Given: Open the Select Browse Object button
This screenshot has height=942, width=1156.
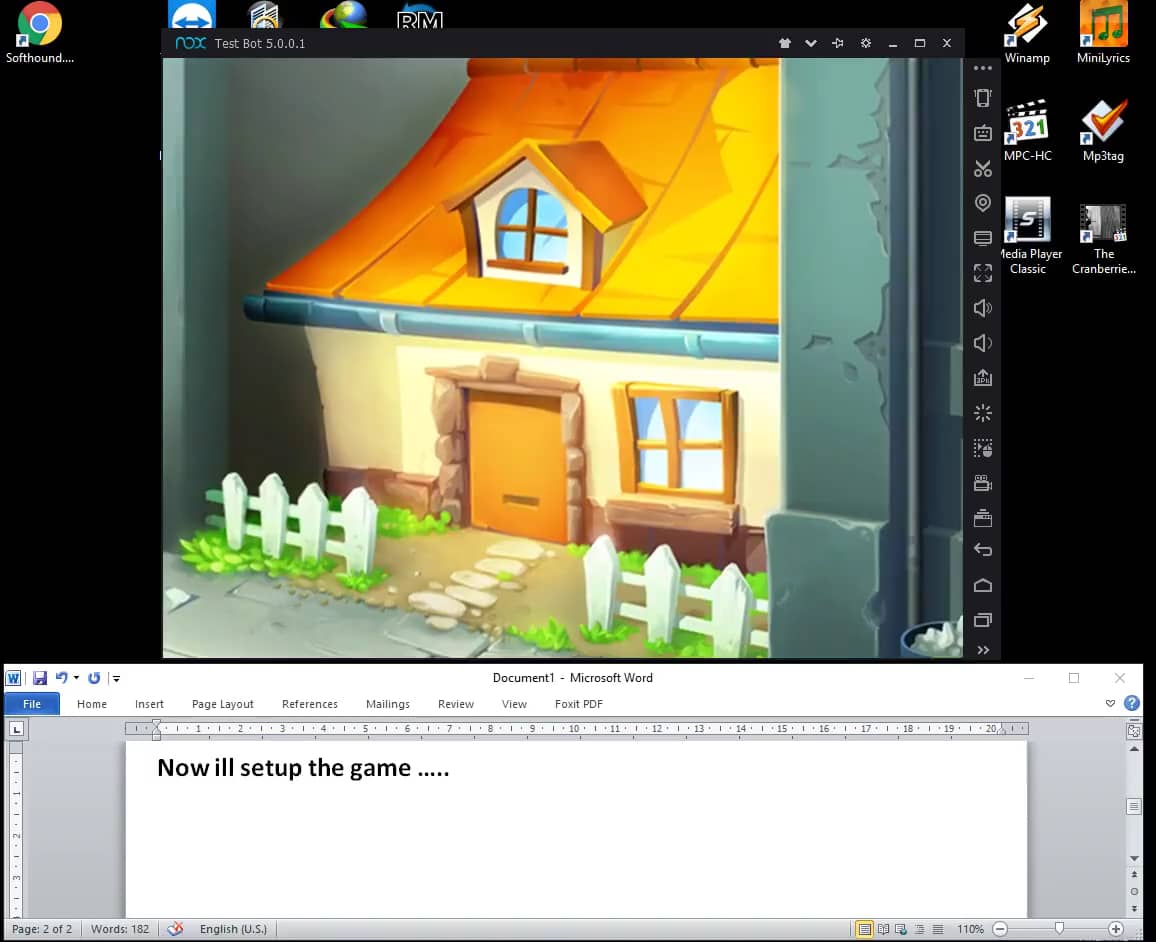Looking at the screenshot, I should 1134,891.
